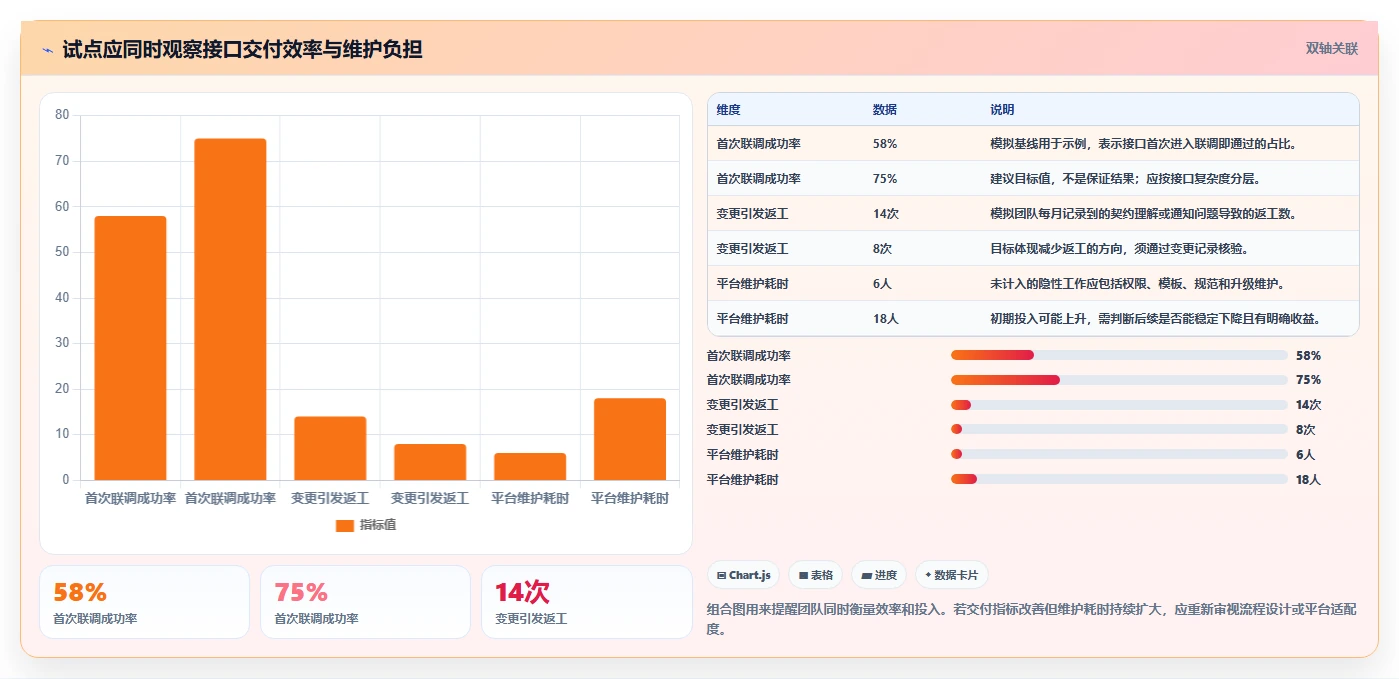
Task: Click the description starting 模拟团队每月记录
Action: point(1144,214)
